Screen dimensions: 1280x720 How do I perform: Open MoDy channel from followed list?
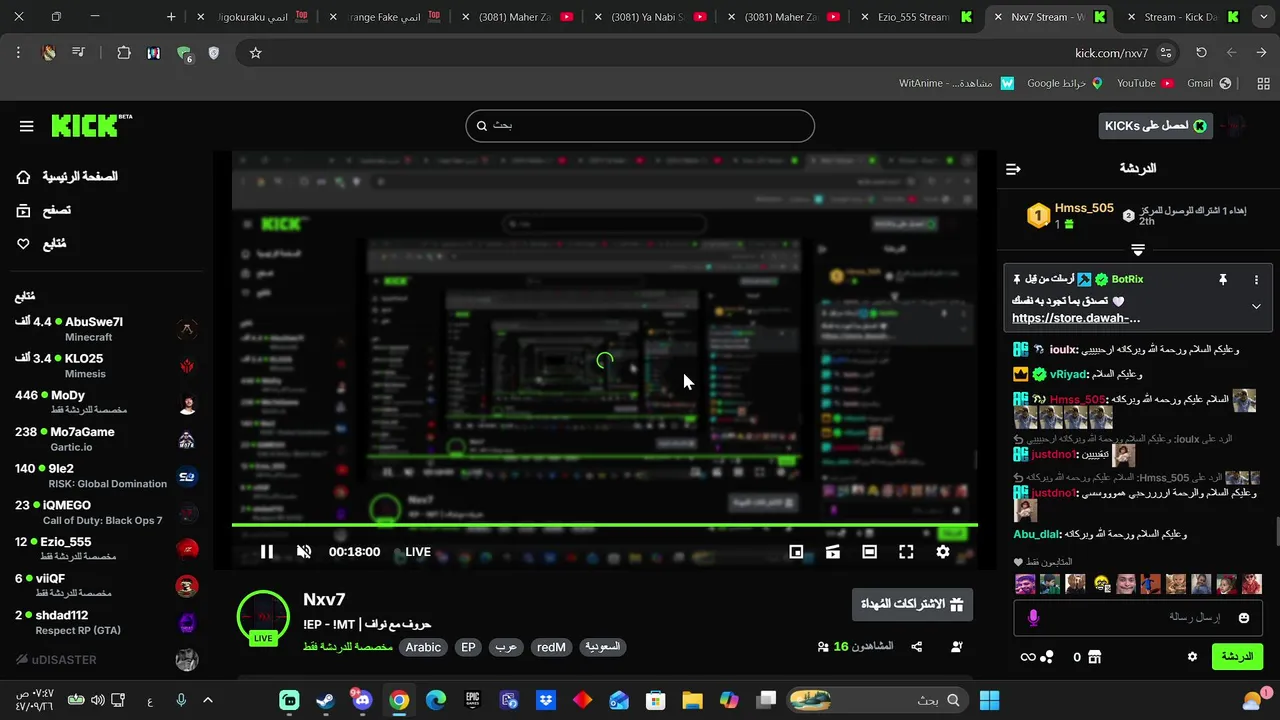click(x=106, y=402)
